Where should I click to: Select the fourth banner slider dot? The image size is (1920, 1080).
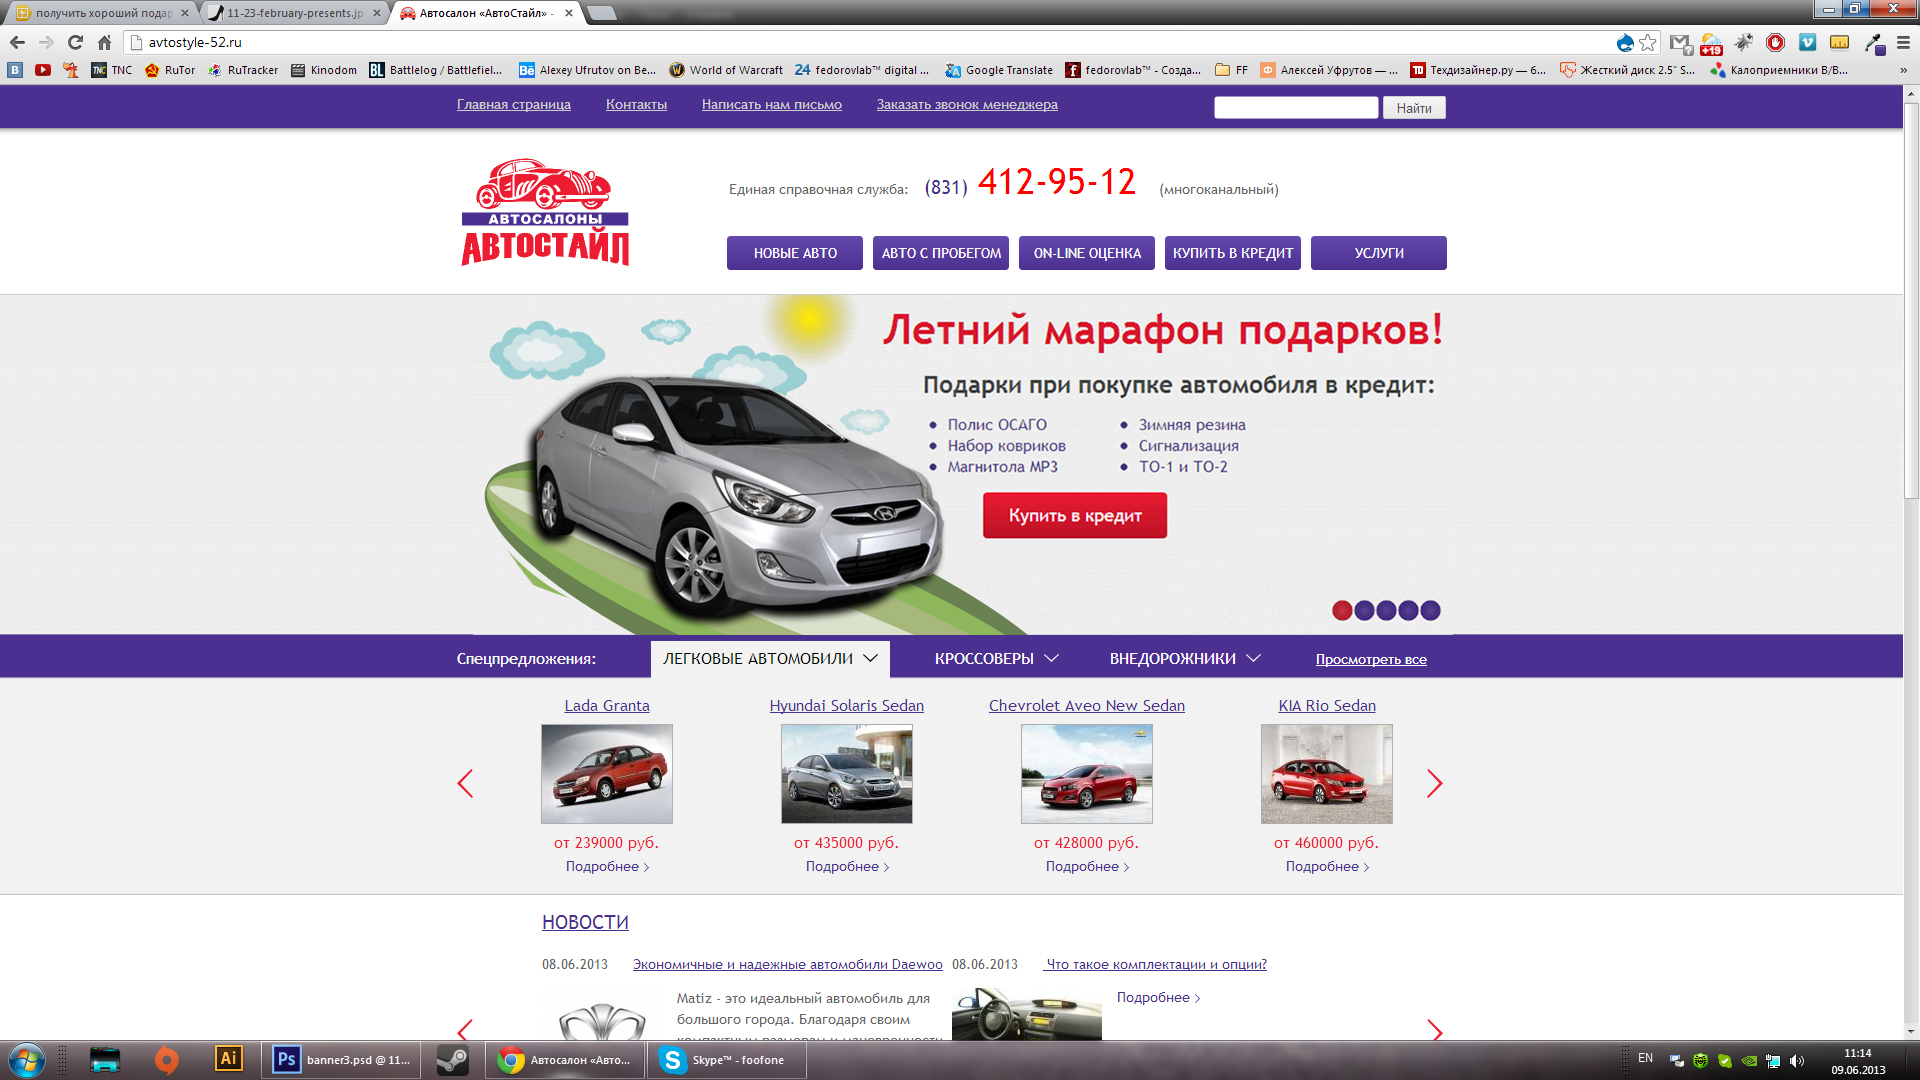click(1408, 610)
